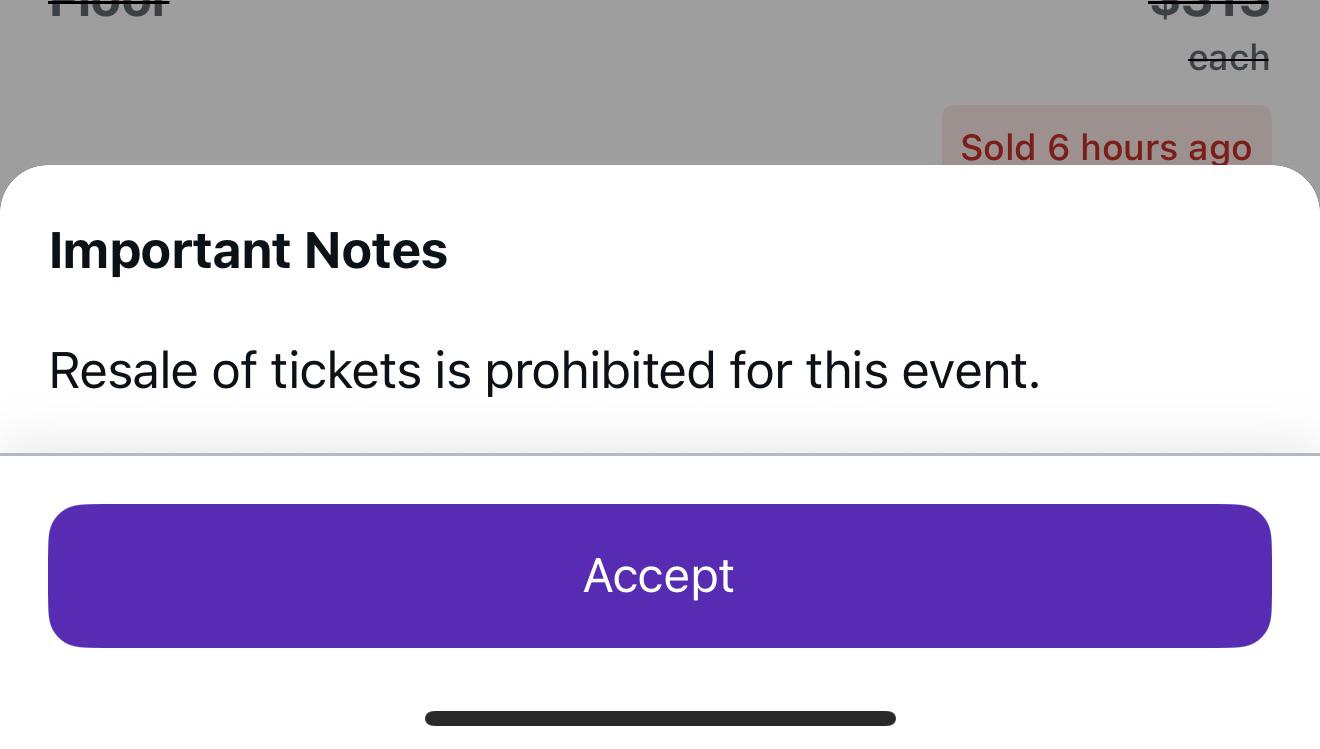This screenshot has height=749, width=1320.
Task: Click the Important Notes heading
Action: 248,250
